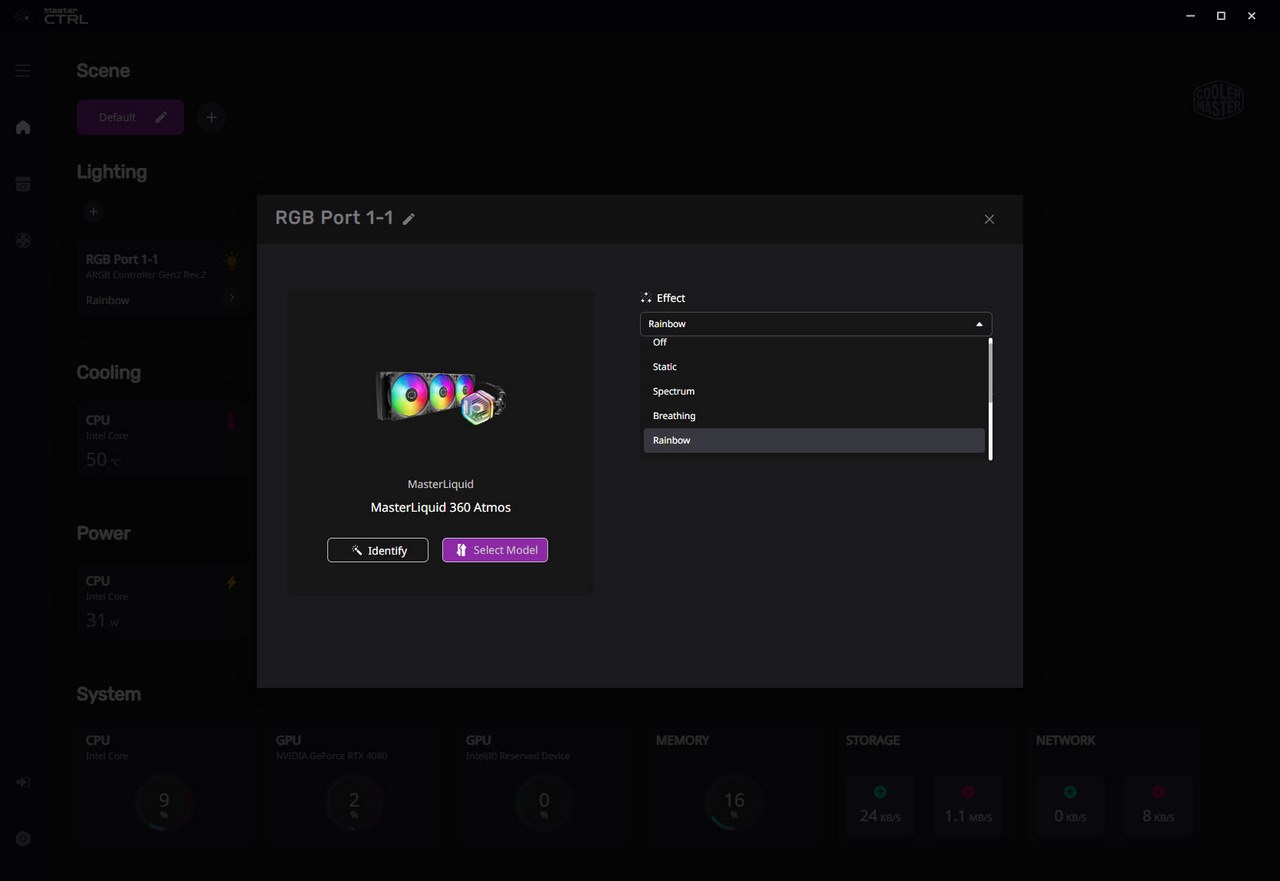The image size is (1280, 881).
Task: Click the Cooler Master logo
Action: [x=1218, y=100]
